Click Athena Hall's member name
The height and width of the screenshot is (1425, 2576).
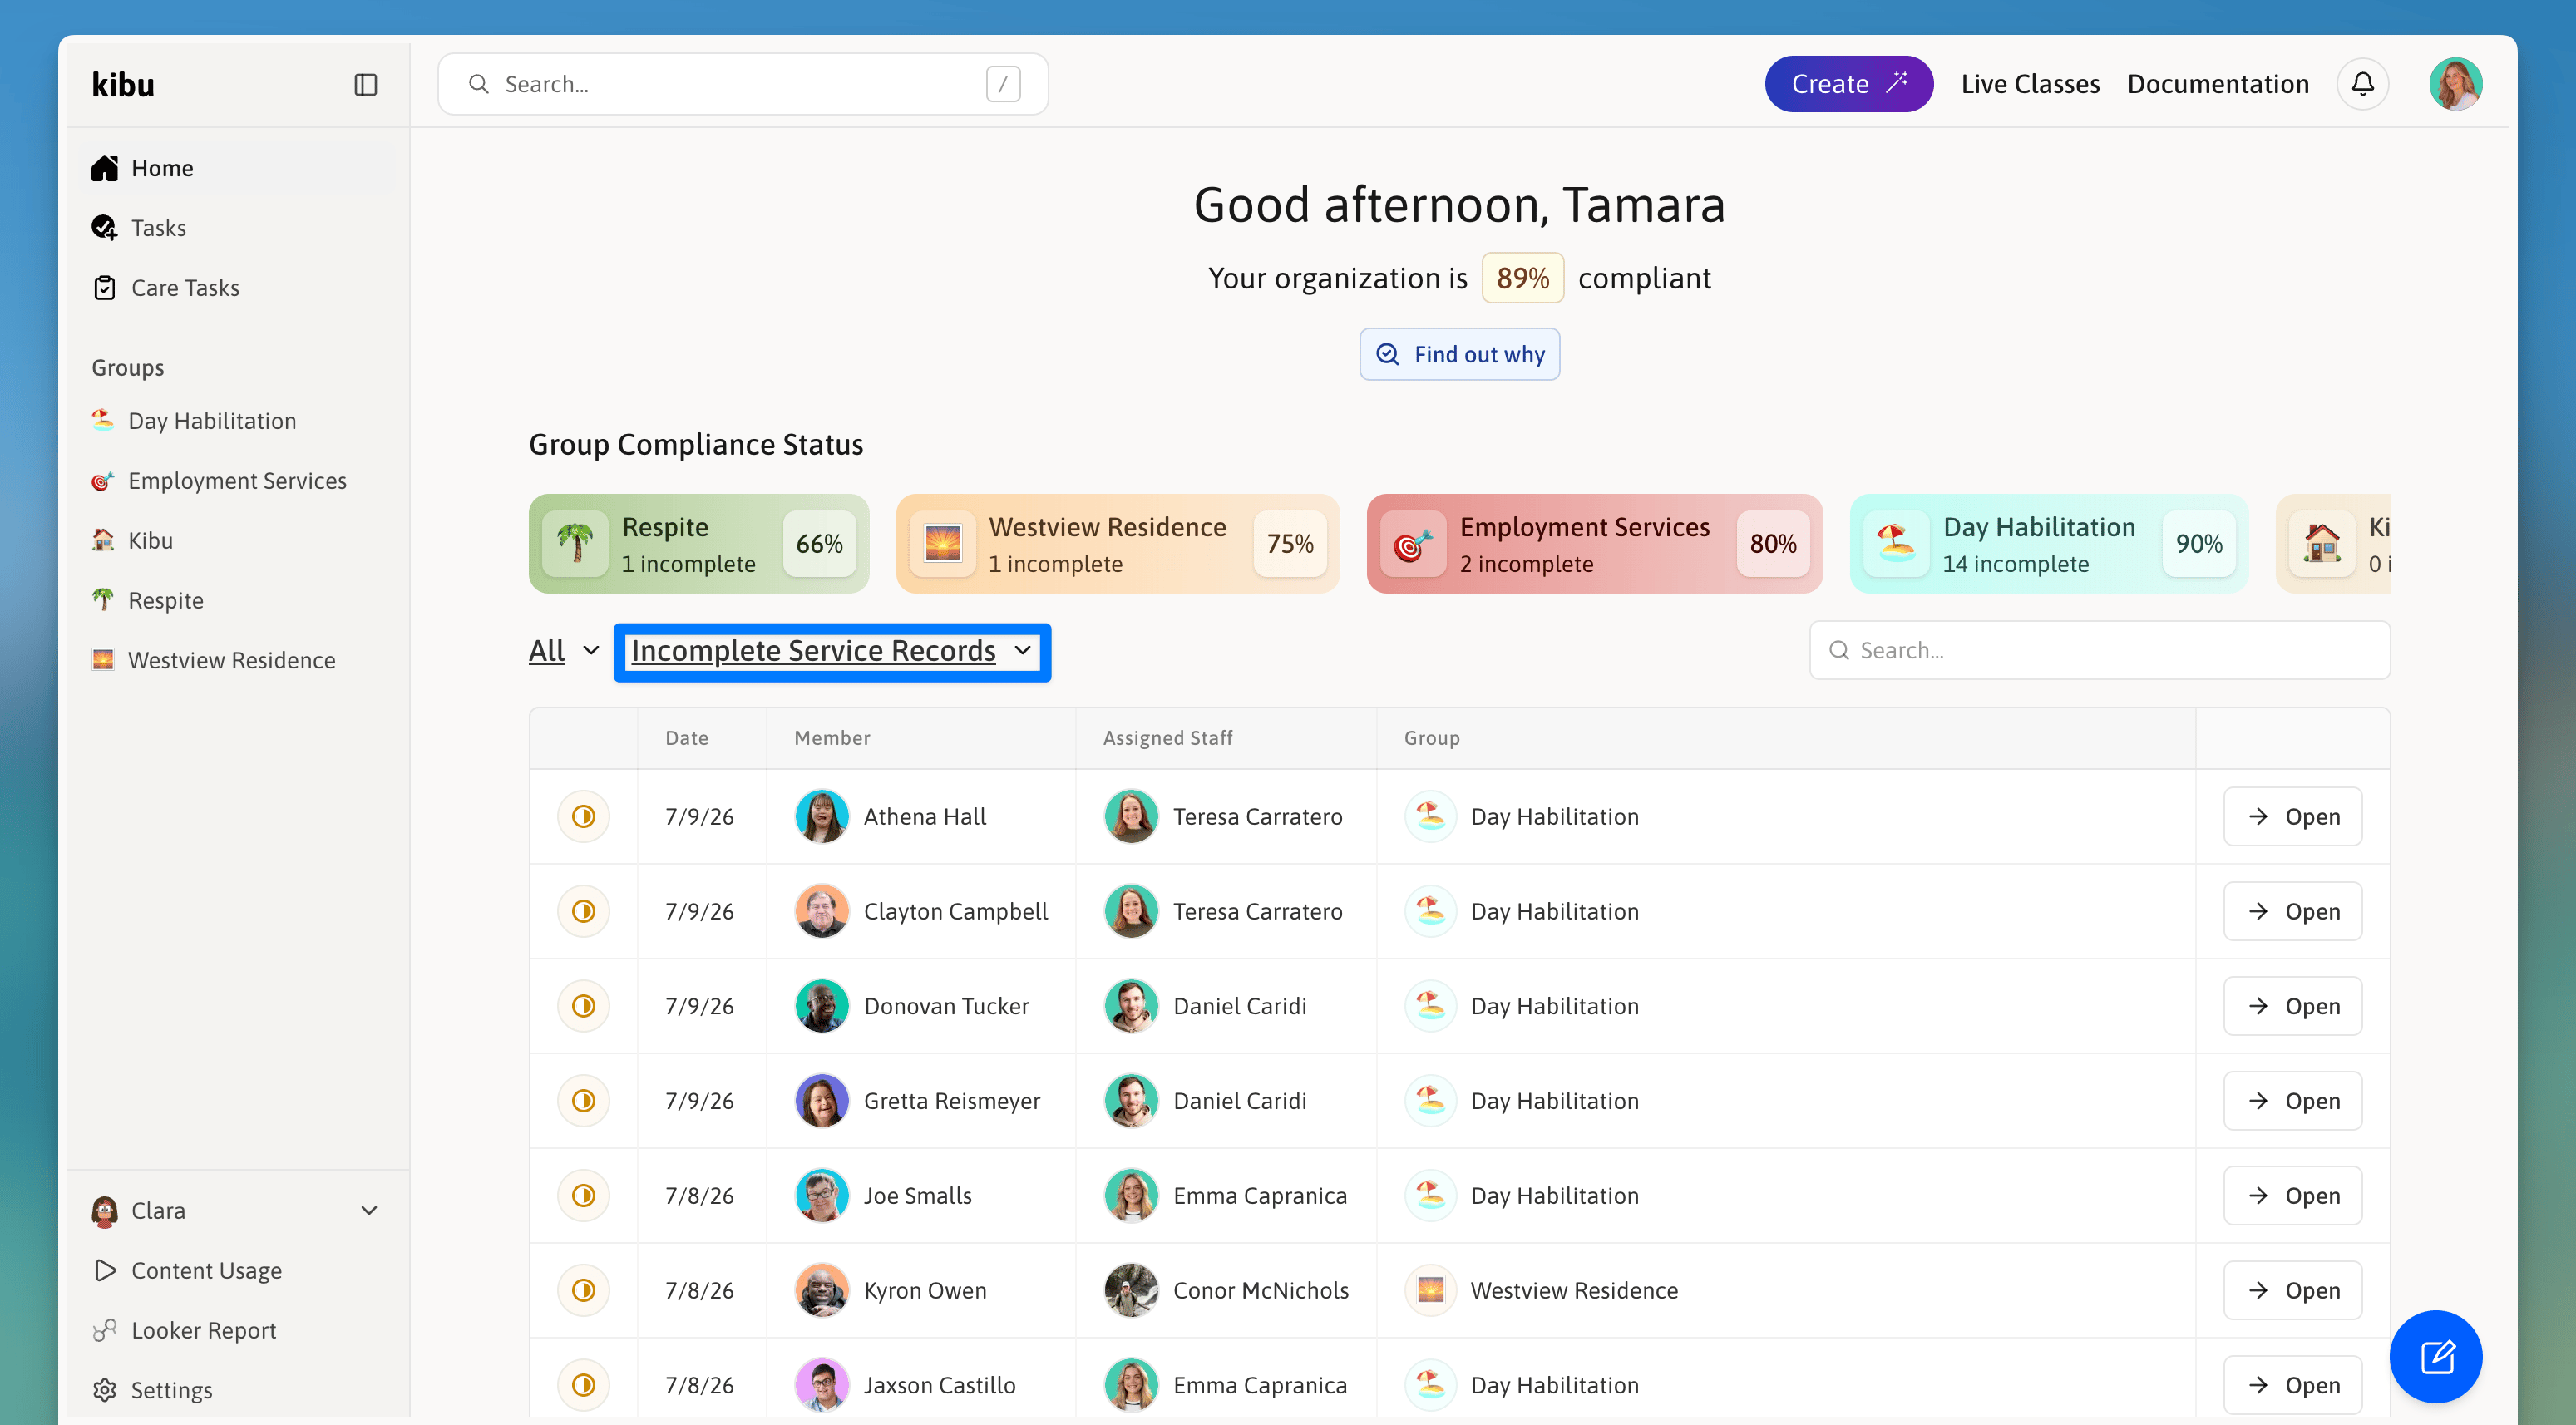click(925, 816)
